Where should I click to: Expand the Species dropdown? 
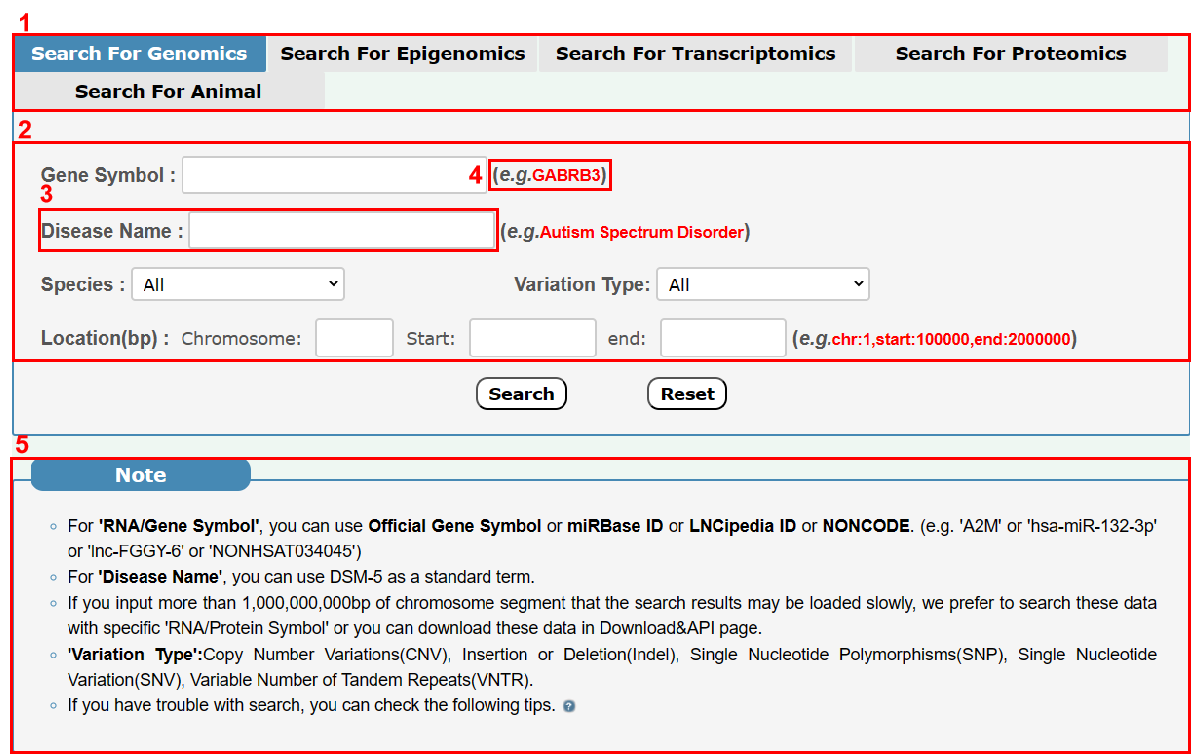(x=238, y=285)
